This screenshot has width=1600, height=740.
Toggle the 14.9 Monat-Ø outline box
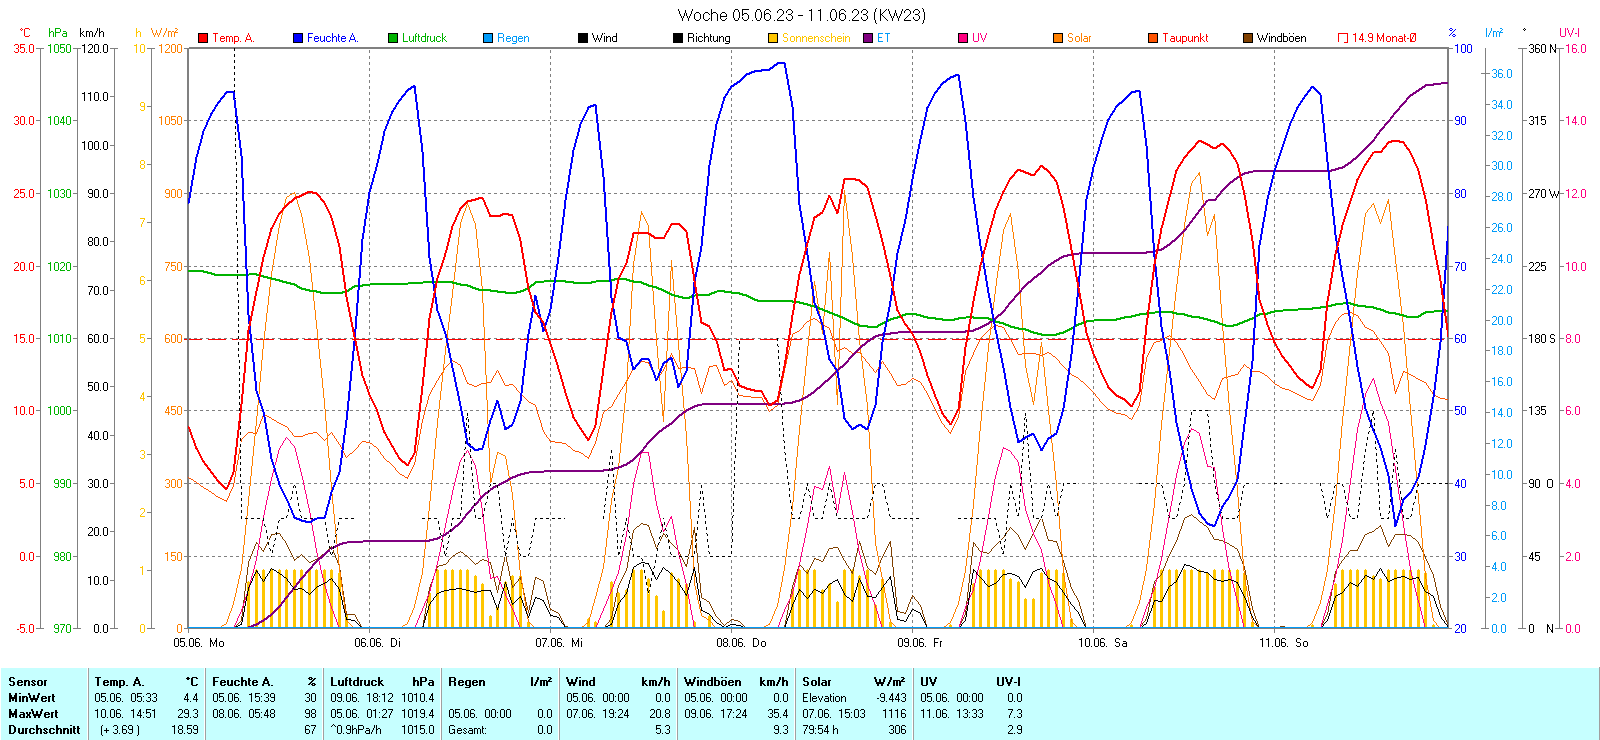(x=1343, y=38)
